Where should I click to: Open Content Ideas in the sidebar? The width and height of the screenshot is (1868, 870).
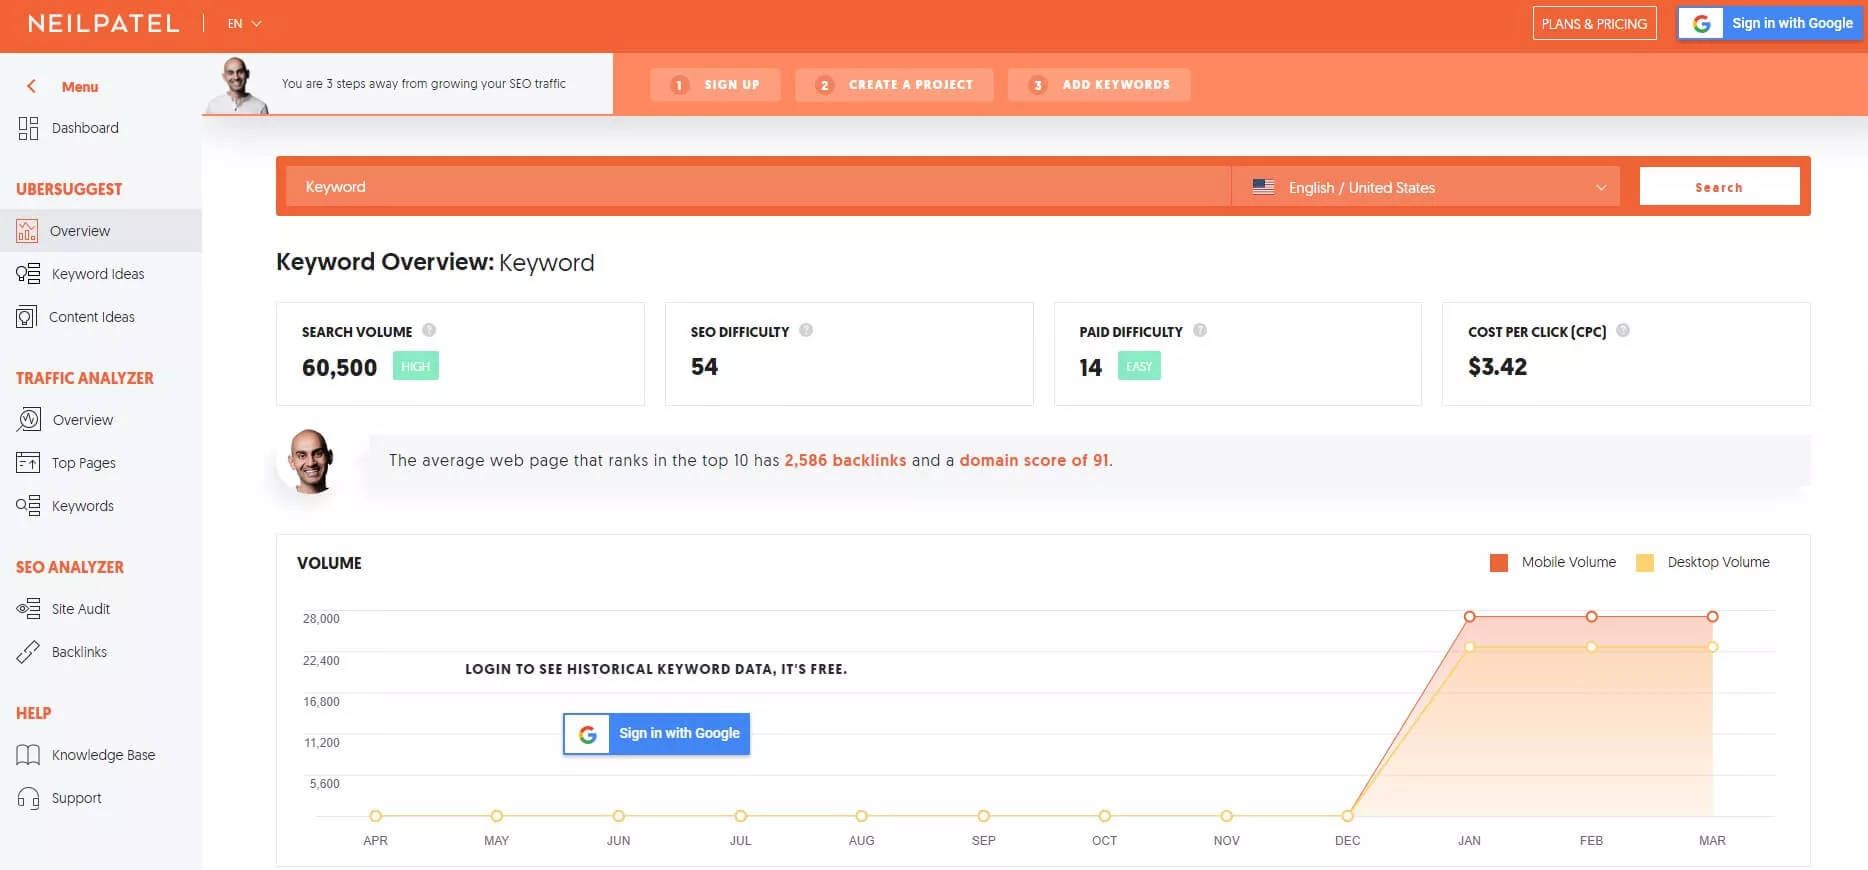(x=92, y=317)
